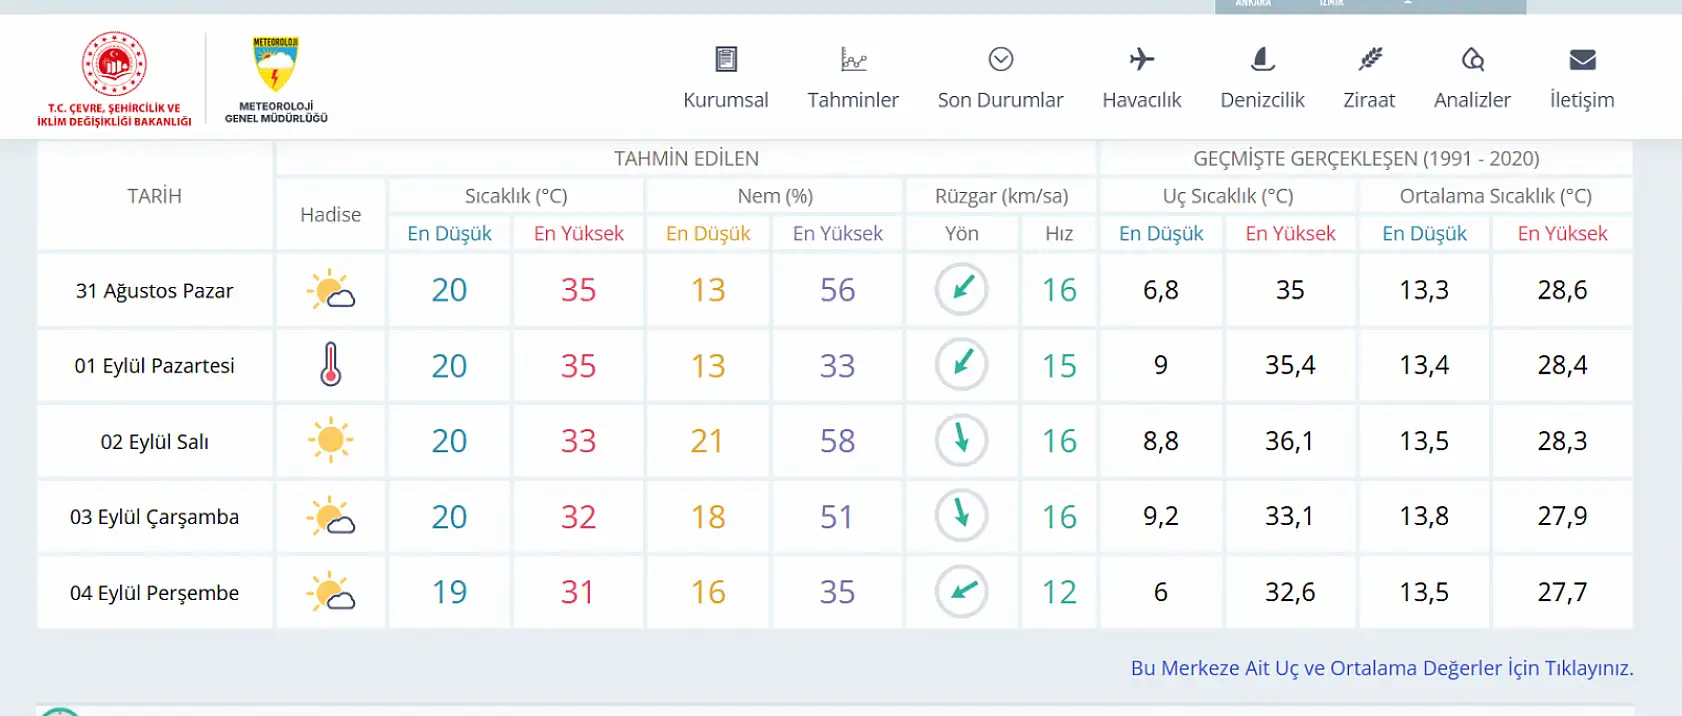Click the Analizler magnifier icon

coord(1472,59)
